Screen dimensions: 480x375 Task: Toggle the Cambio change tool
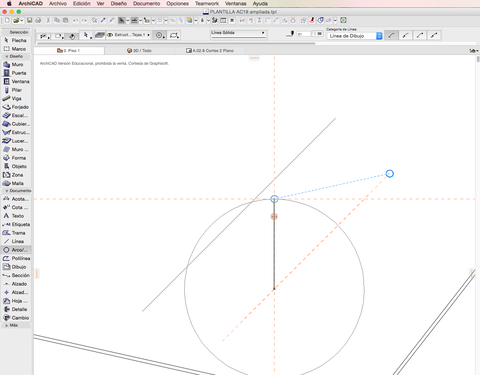(16, 318)
